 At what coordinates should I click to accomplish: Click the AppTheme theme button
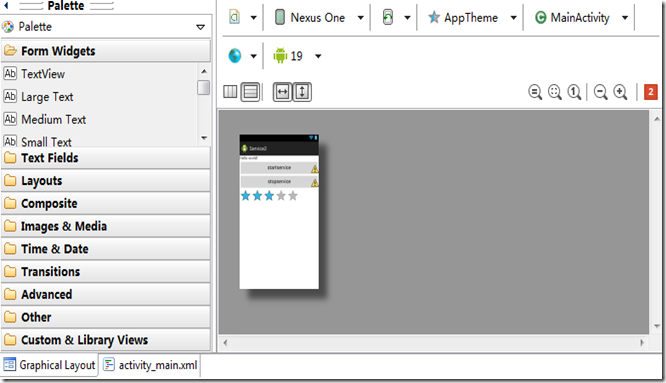click(463, 17)
